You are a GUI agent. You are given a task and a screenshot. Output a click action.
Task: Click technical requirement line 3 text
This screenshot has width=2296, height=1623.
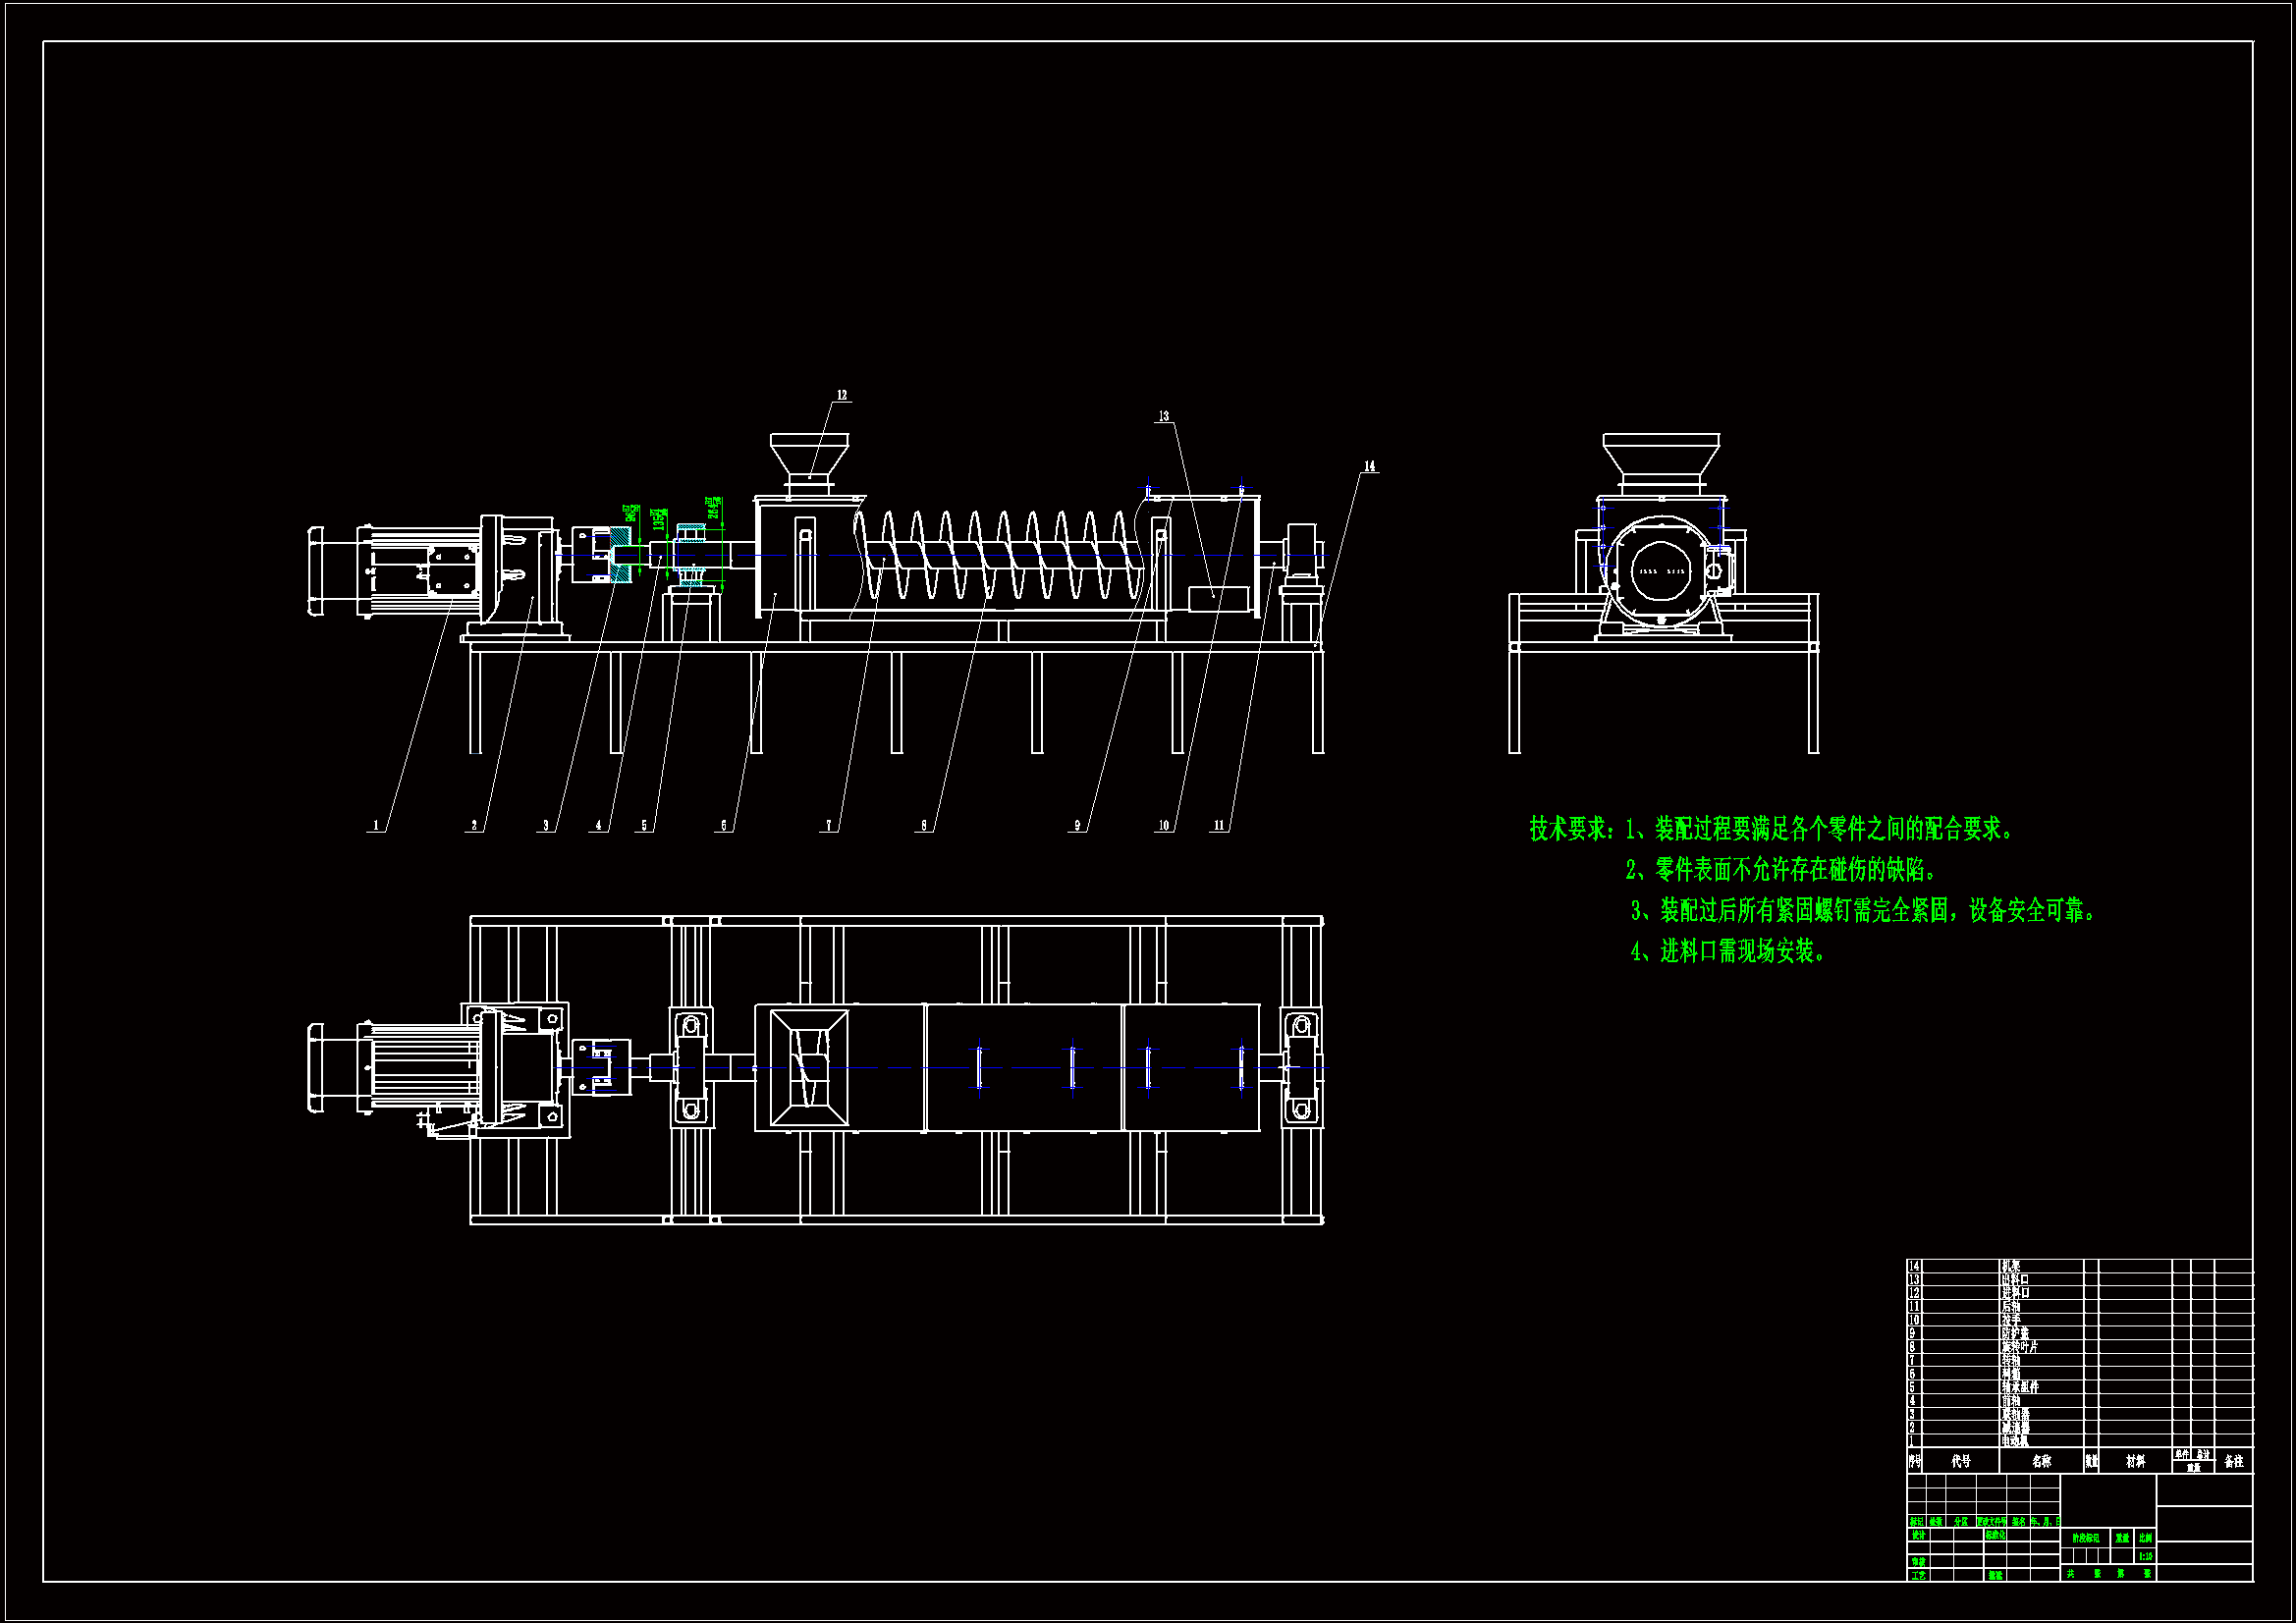tap(1863, 911)
